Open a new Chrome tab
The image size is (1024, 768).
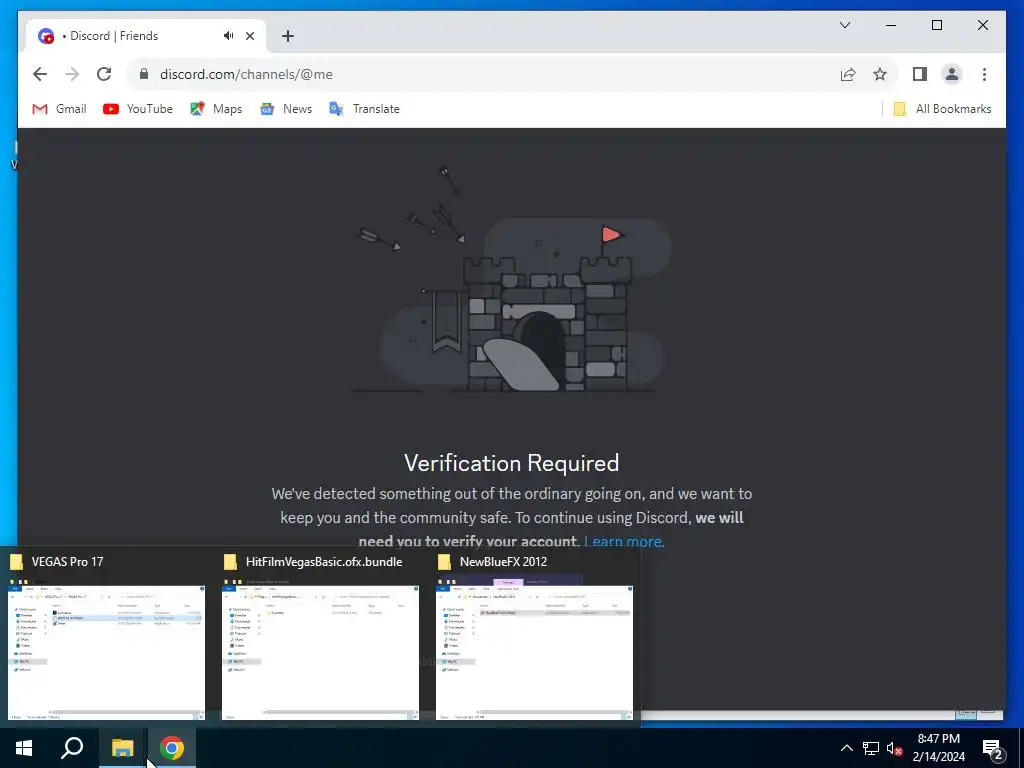click(288, 36)
